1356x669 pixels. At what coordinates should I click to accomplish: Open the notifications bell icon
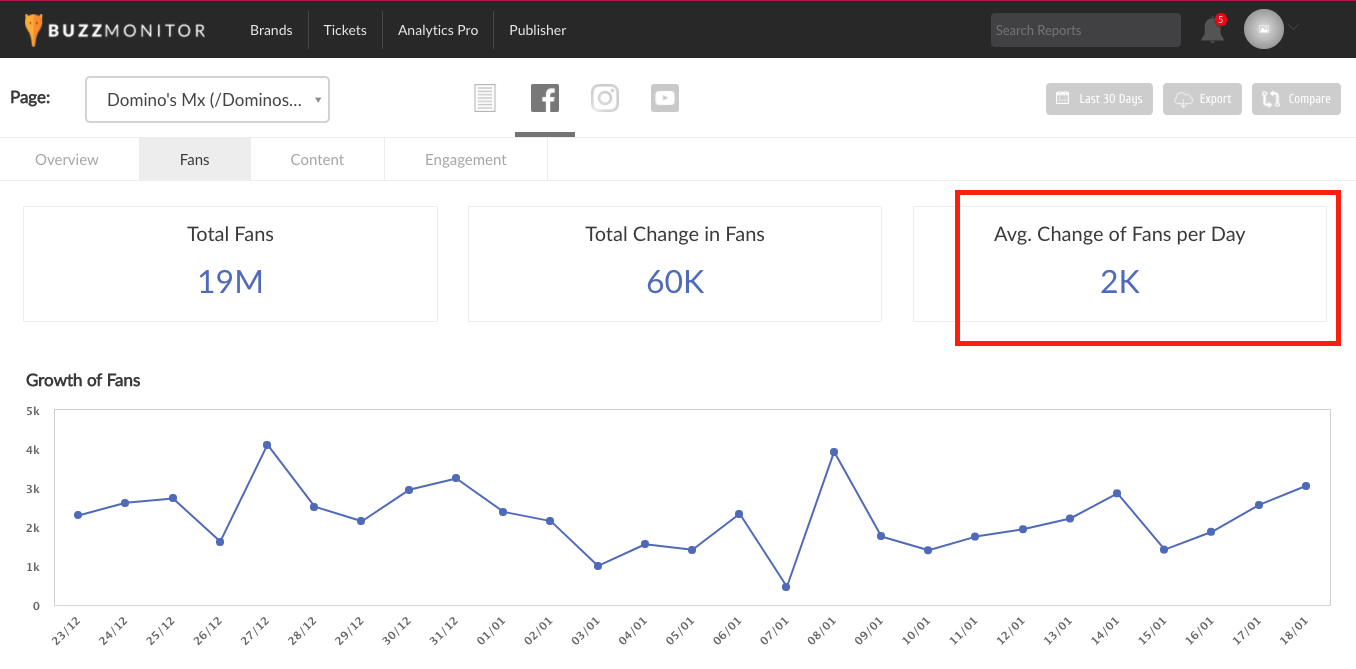(x=1213, y=30)
